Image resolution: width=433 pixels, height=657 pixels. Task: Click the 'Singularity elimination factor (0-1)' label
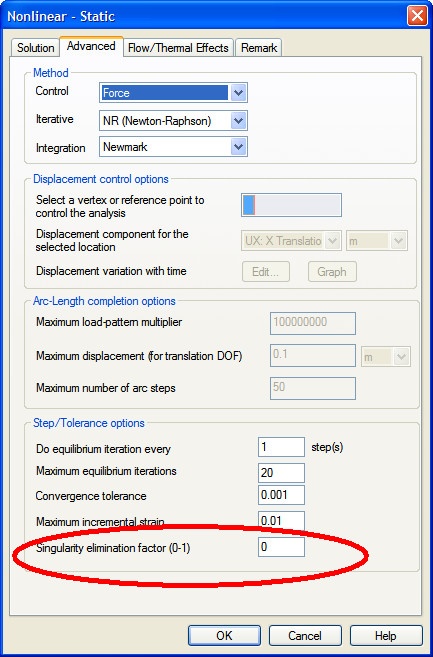[113, 548]
